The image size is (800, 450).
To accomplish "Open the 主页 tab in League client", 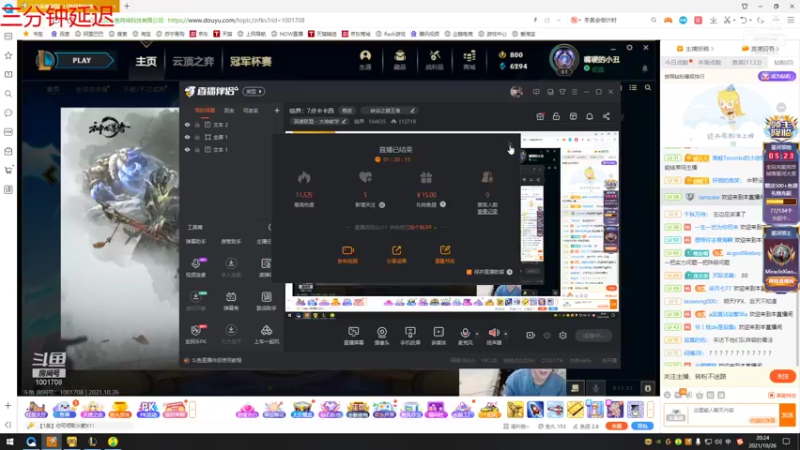I will click(x=146, y=61).
